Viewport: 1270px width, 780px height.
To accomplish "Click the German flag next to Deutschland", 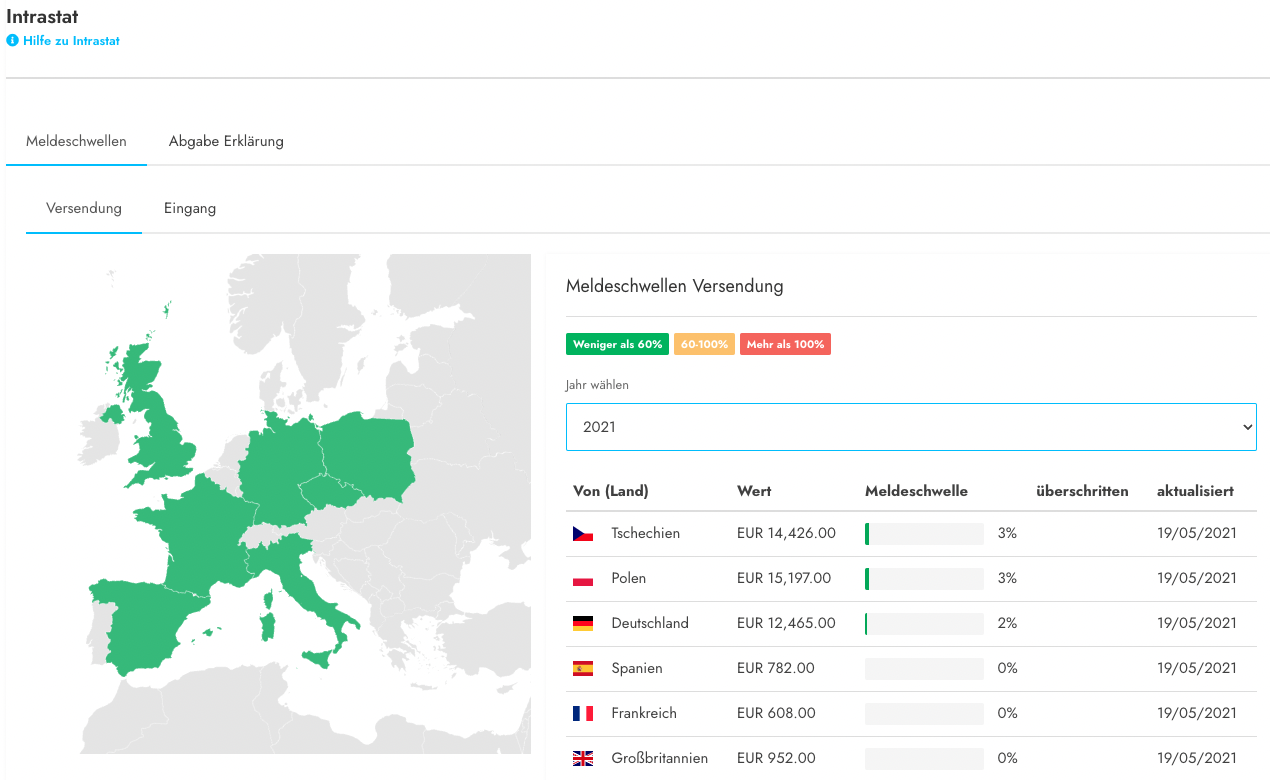I will pos(583,624).
